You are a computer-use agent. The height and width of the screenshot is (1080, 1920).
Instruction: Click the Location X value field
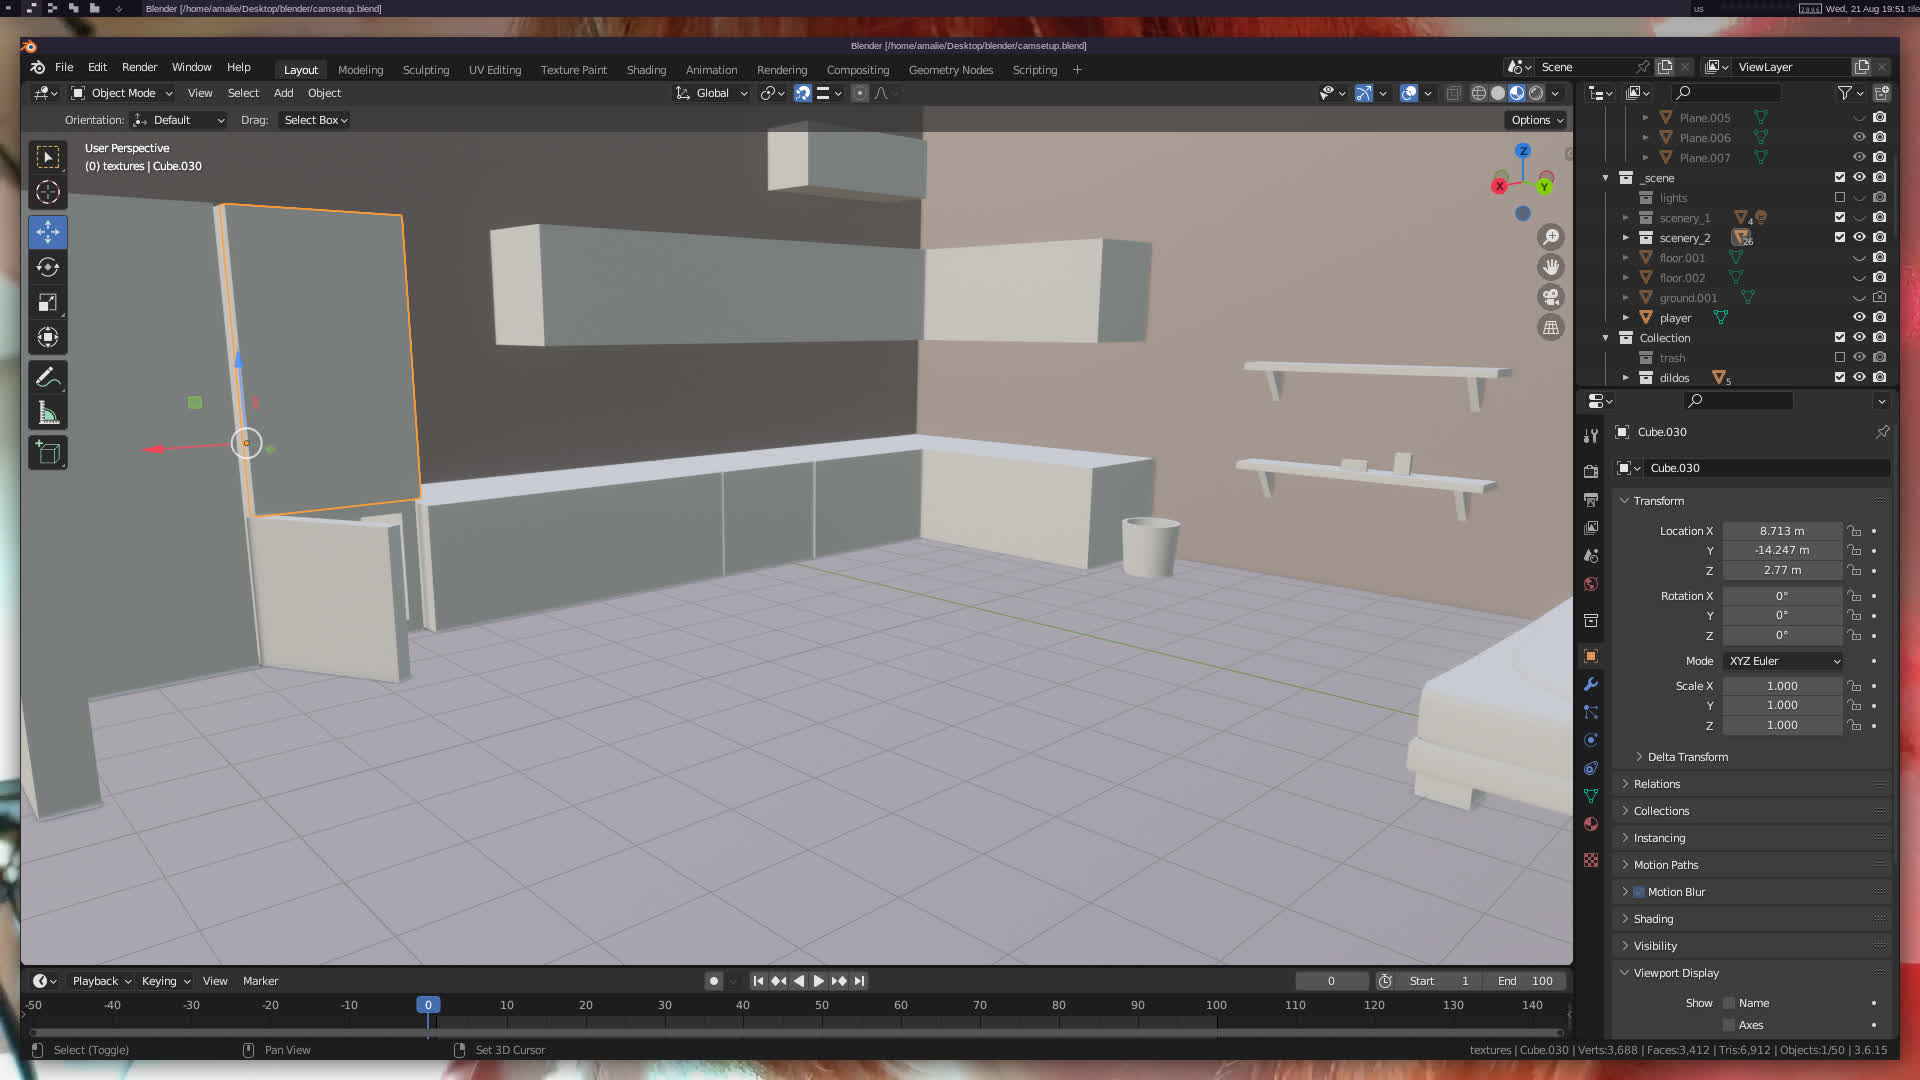point(1782,531)
